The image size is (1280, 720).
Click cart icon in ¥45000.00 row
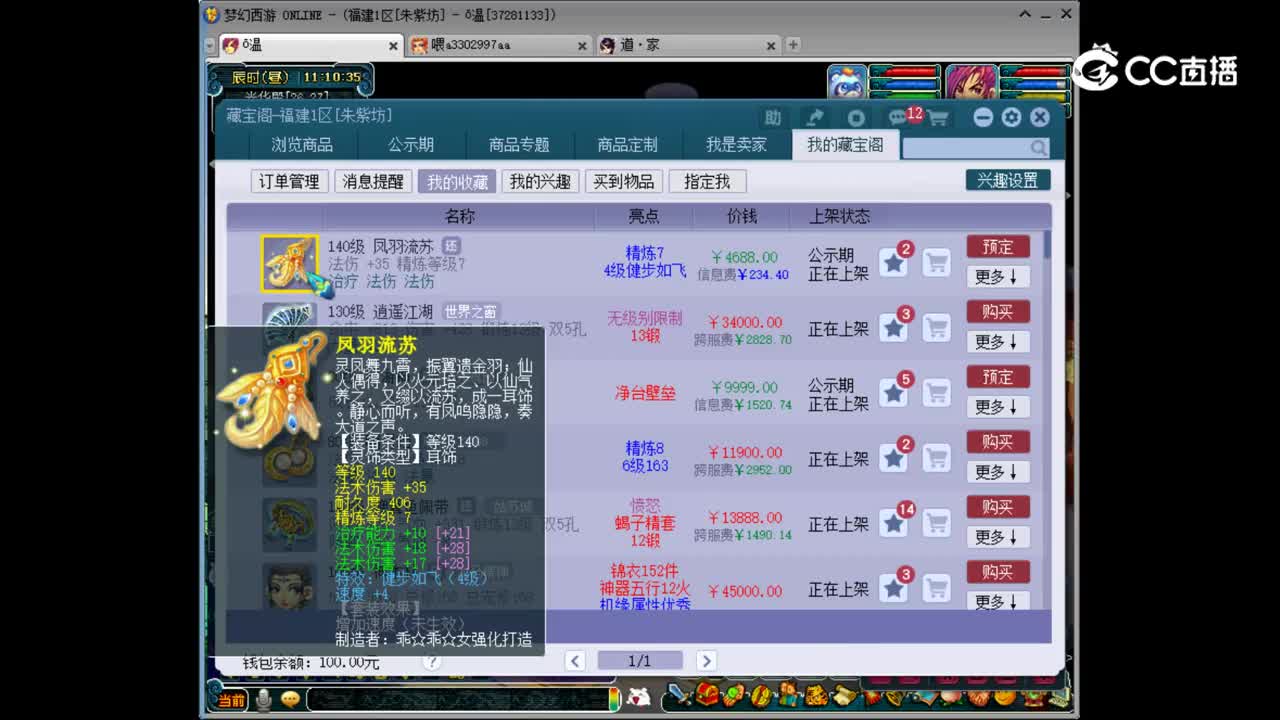(936, 588)
